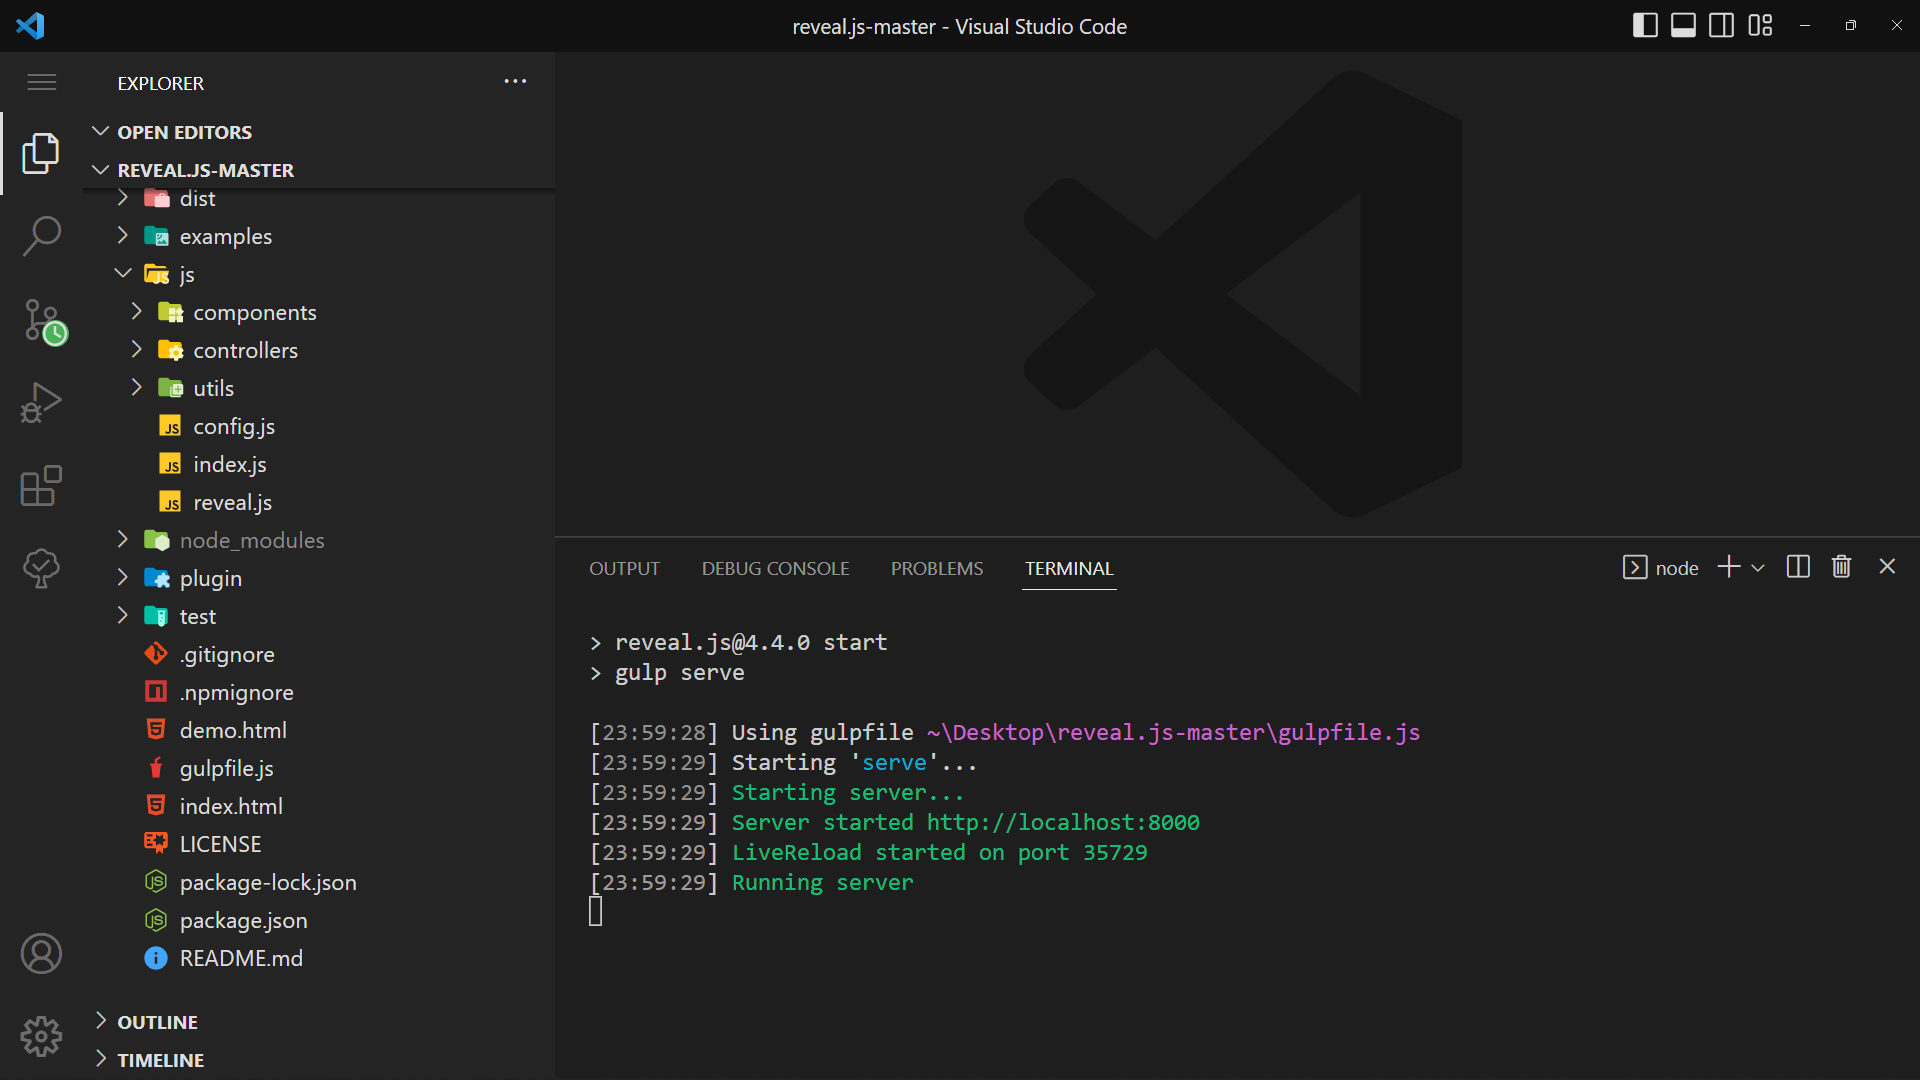Expand the node_modules folder
Image resolution: width=1920 pixels, height=1080 pixels.
pos(318,540)
